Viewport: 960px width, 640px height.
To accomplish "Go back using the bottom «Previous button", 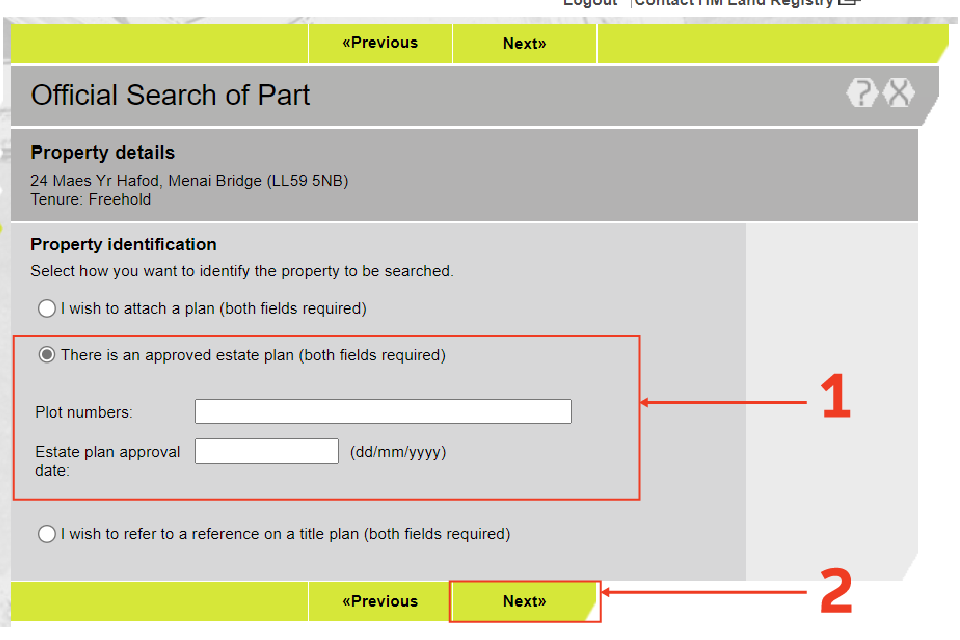I will click(380, 601).
